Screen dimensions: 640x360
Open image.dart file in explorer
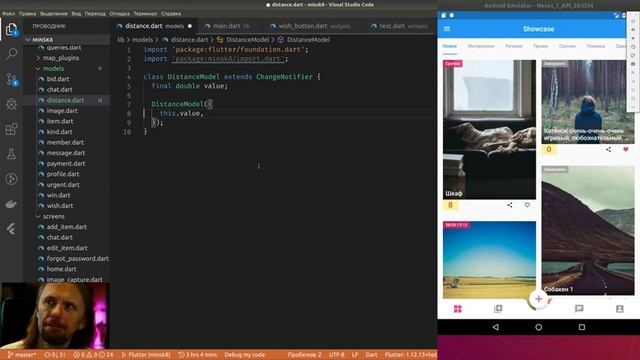click(62, 111)
